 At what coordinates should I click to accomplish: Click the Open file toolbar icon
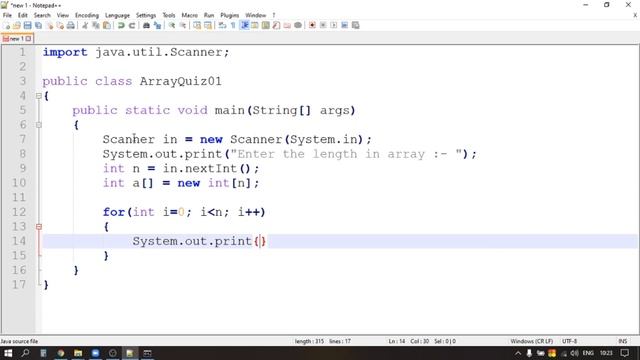pyautogui.click(x=17, y=25)
